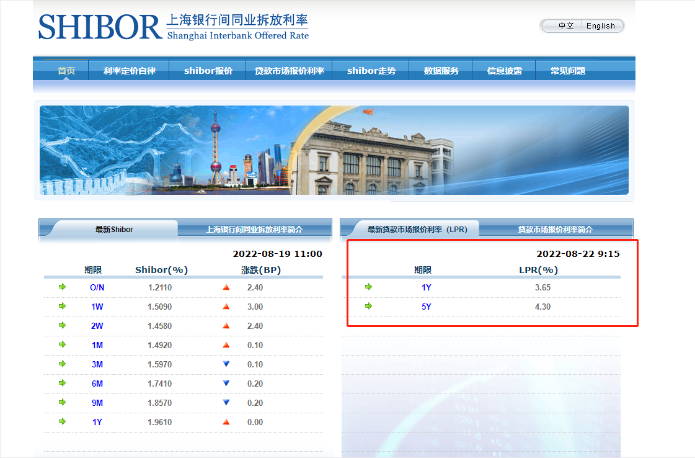Click the Shibor 1Y change value 0.00
The width and height of the screenshot is (695, 458).
[x=255, y=422]
